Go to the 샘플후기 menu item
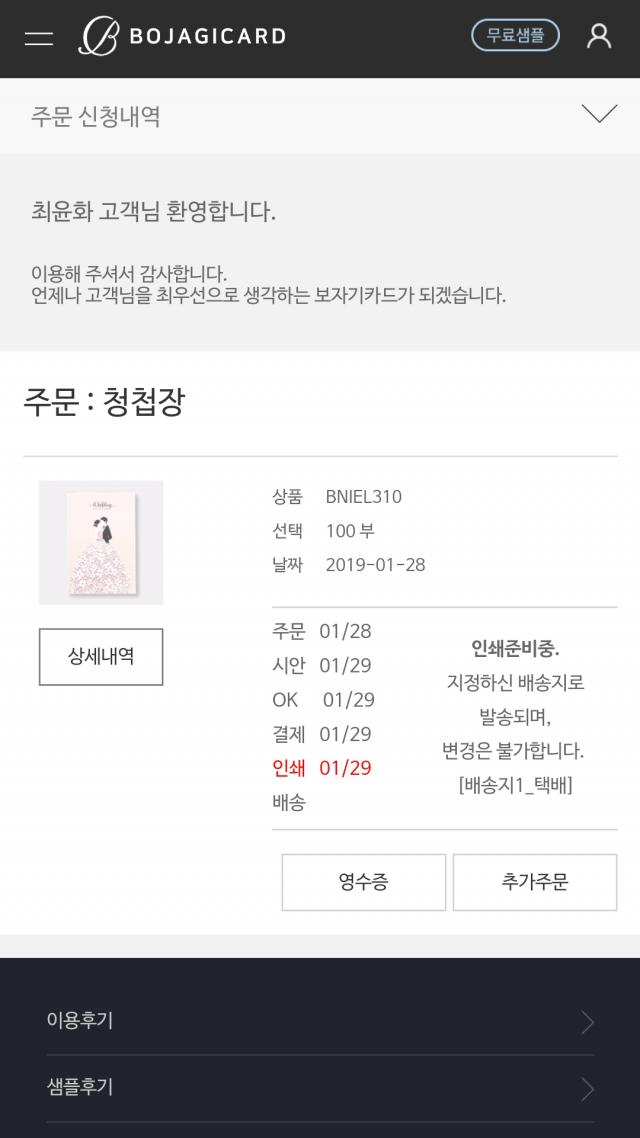The height and width of the screenshot is (1138, 640). click(x=80, y=1088)
